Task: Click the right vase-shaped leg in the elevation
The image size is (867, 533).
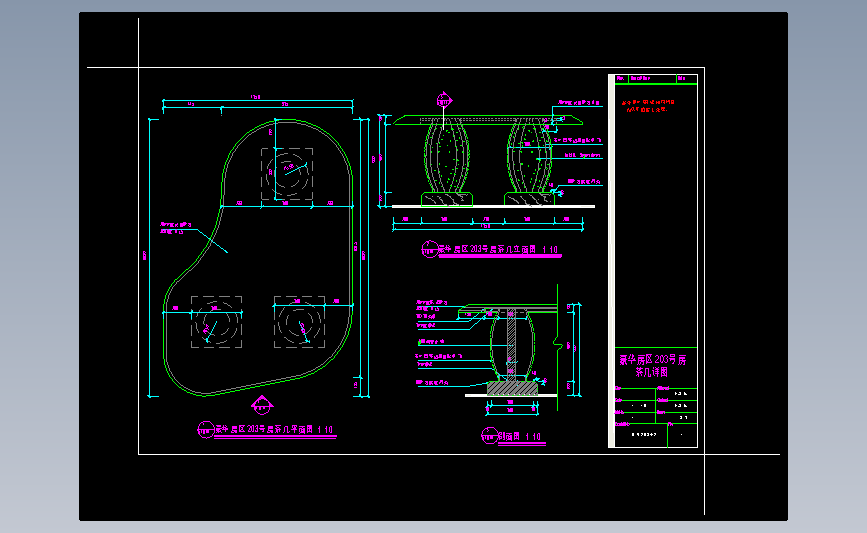Action: click(530, 158)
